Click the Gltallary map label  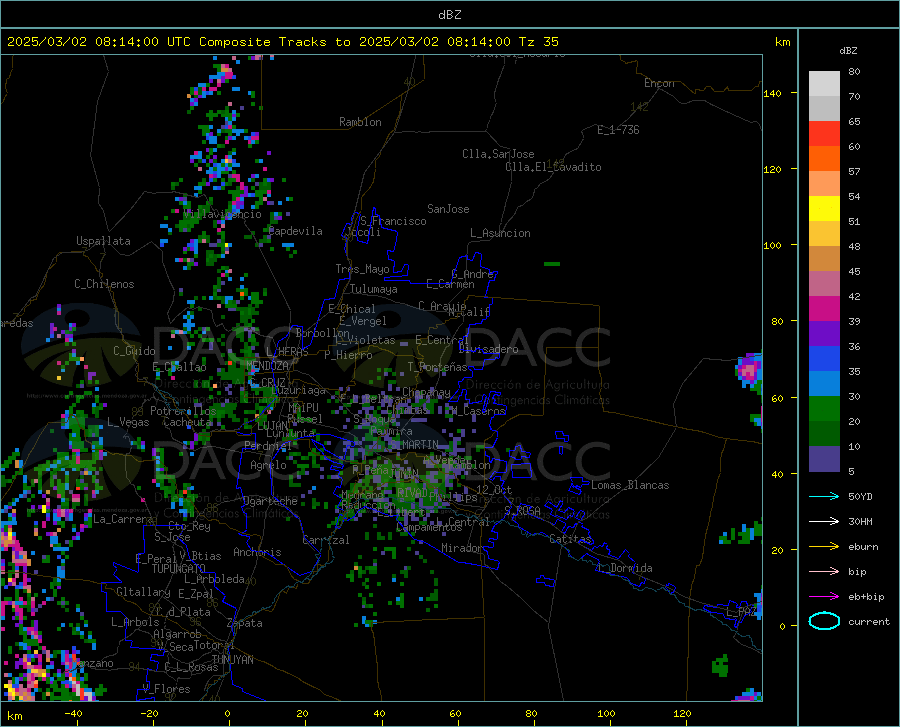[143, 592]
